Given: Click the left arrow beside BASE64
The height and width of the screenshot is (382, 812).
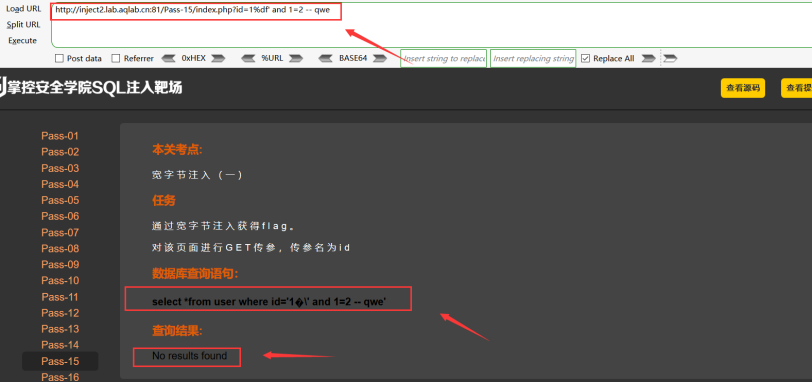Looking at the screenshot, I should [327, 58].
